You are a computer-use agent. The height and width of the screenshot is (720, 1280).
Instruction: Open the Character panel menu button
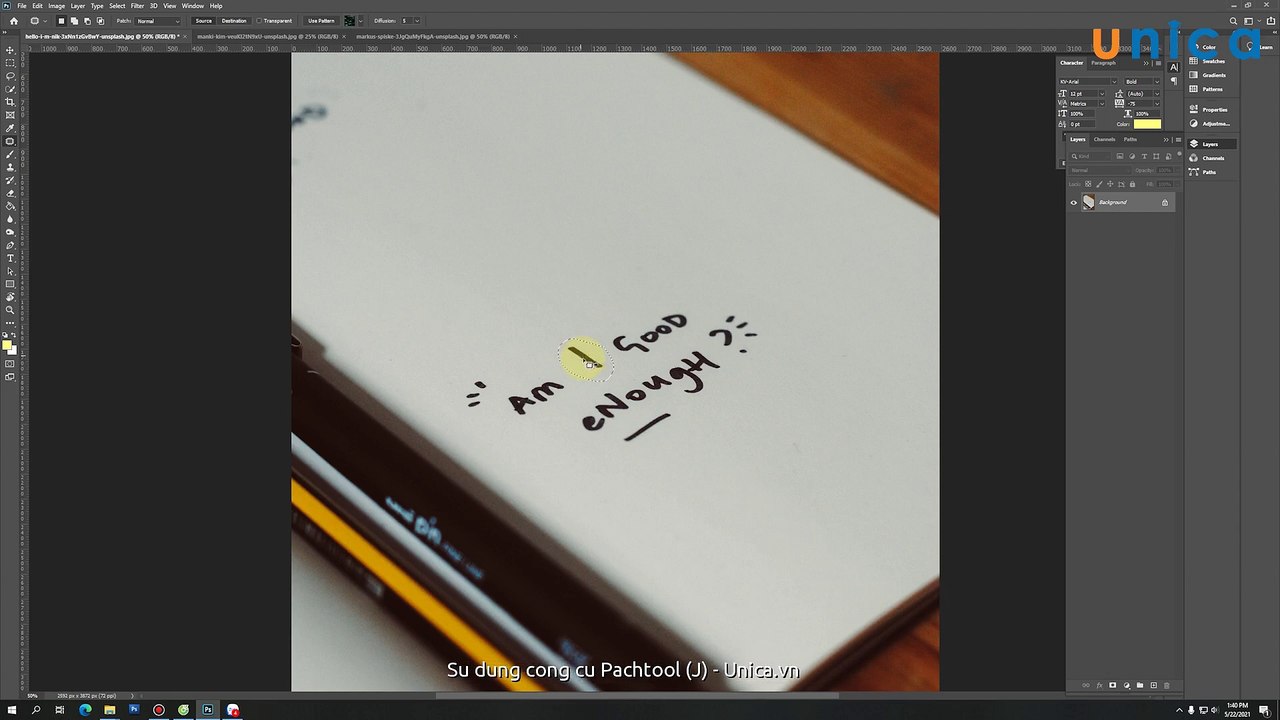(x=1158, y=63)
